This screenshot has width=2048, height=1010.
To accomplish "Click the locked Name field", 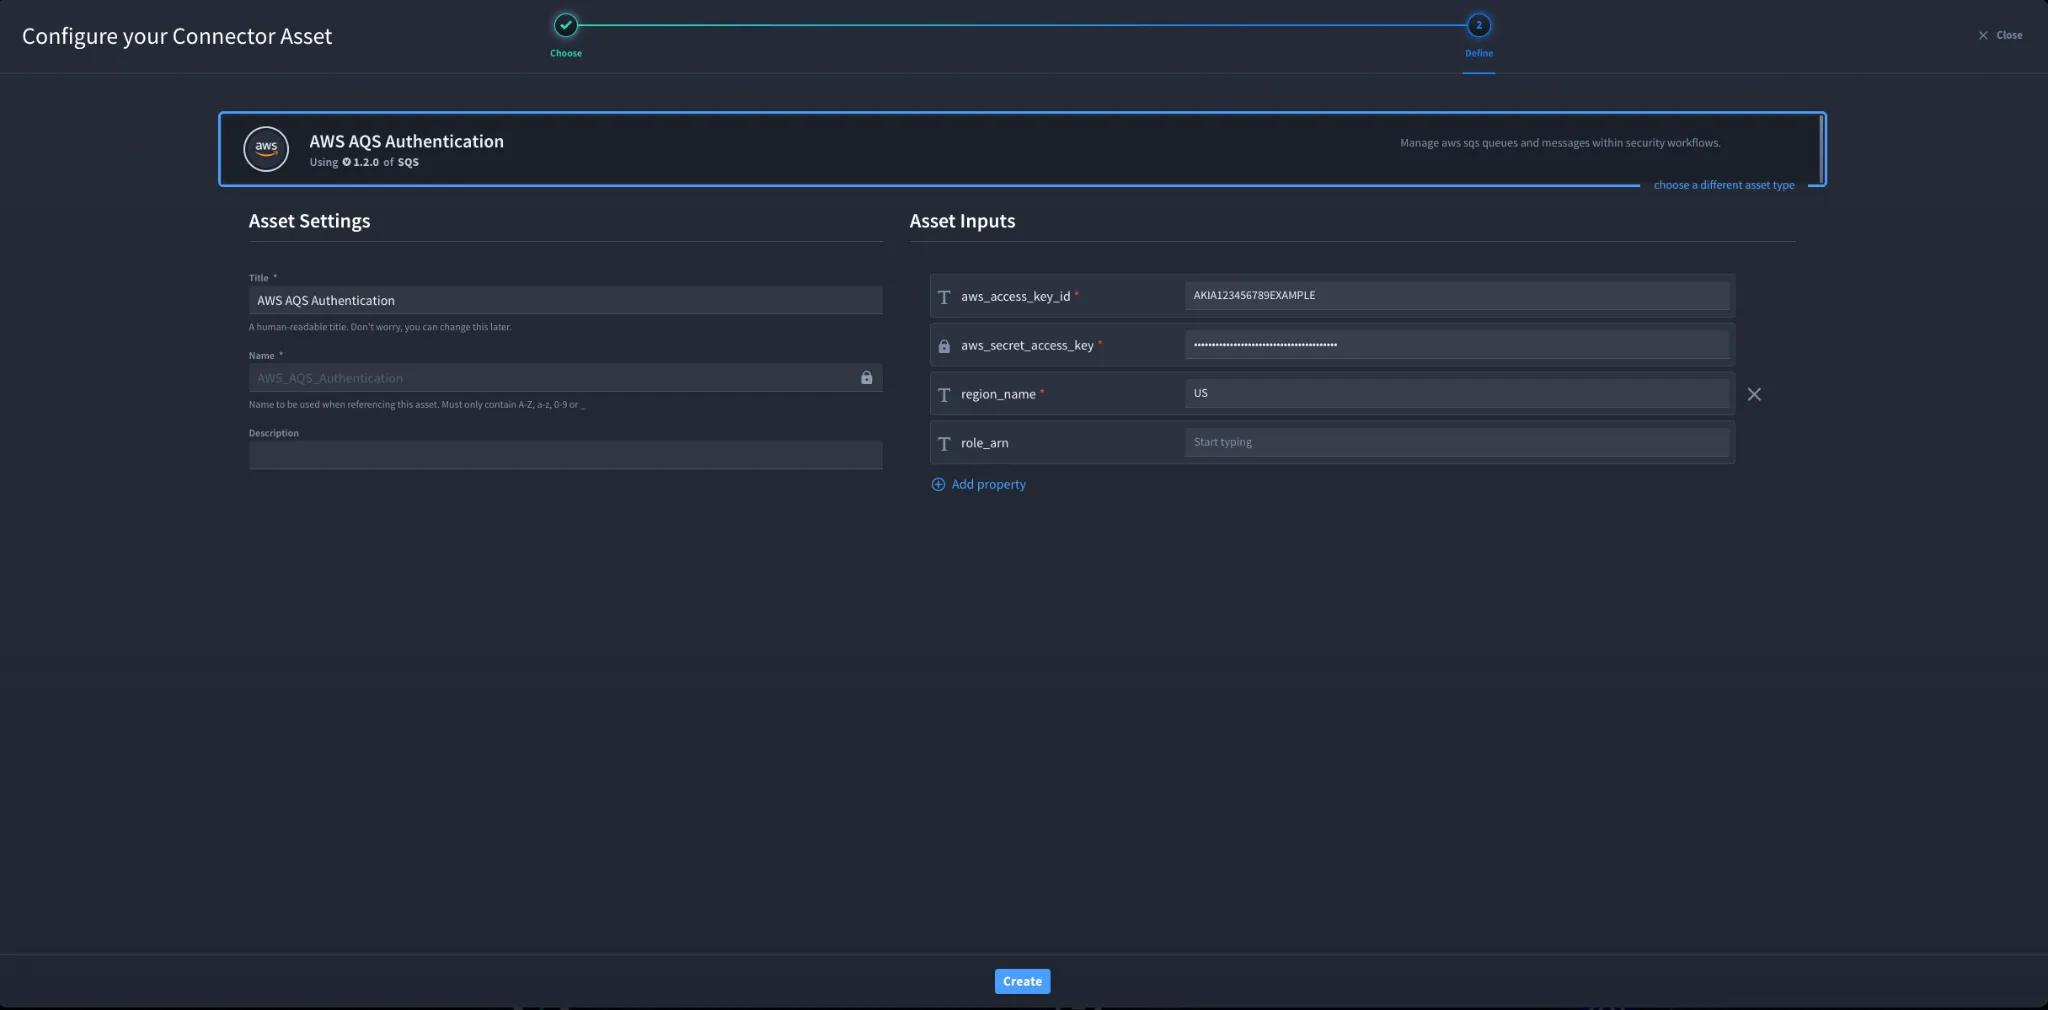I will [x=565, y=378].
